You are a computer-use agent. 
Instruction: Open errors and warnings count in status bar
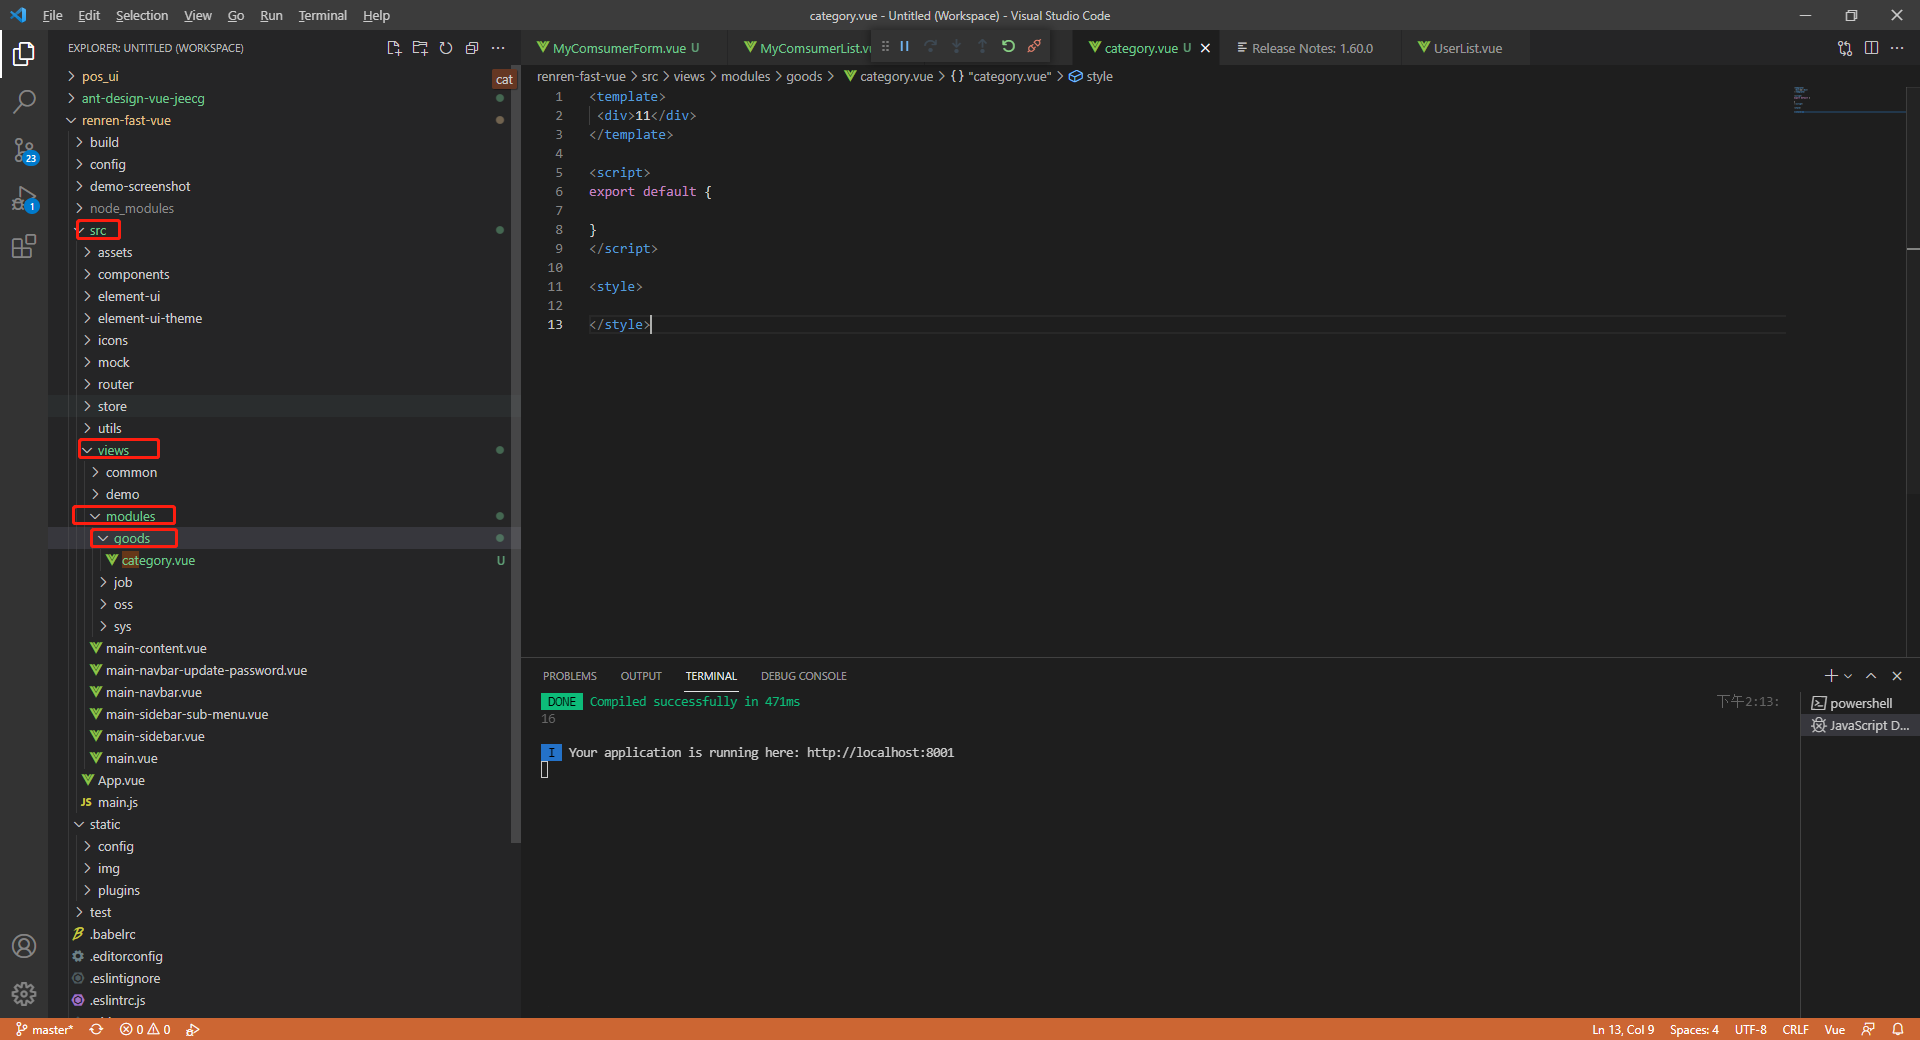[145, 1029]
